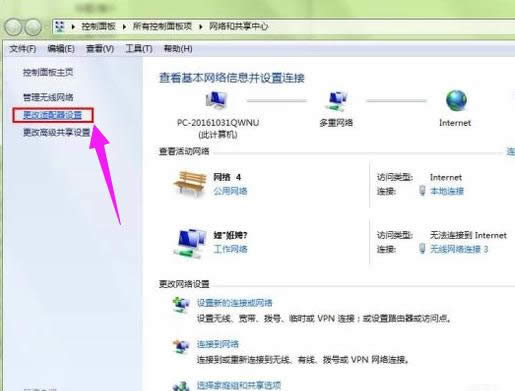
Task: Expand the arrow after 控制面板 in address bar
Action: [x=124, y=27]
